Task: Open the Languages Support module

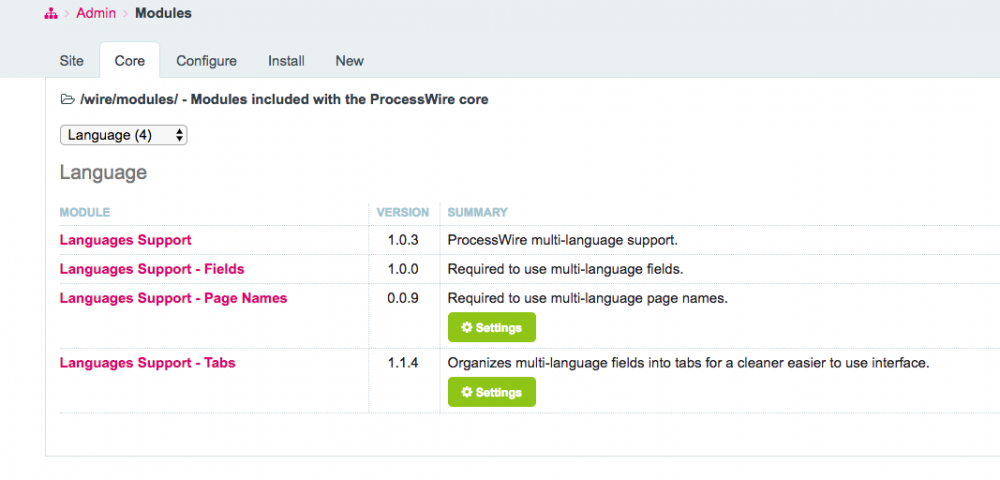Action: [x=125, y=240]
